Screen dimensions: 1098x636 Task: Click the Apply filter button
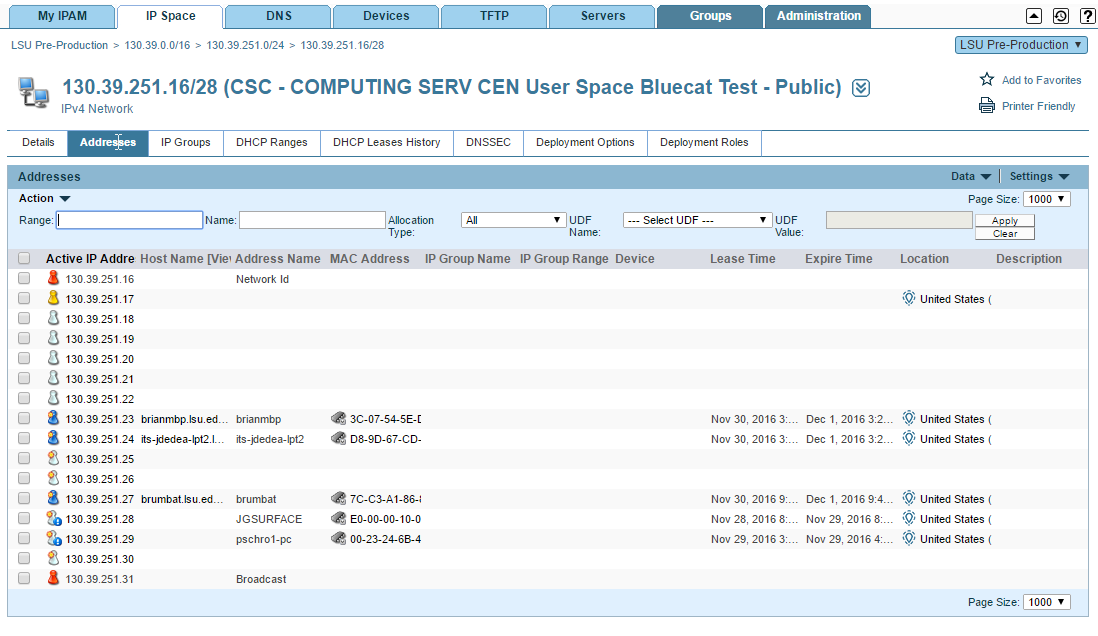(x=1004, y=221)
